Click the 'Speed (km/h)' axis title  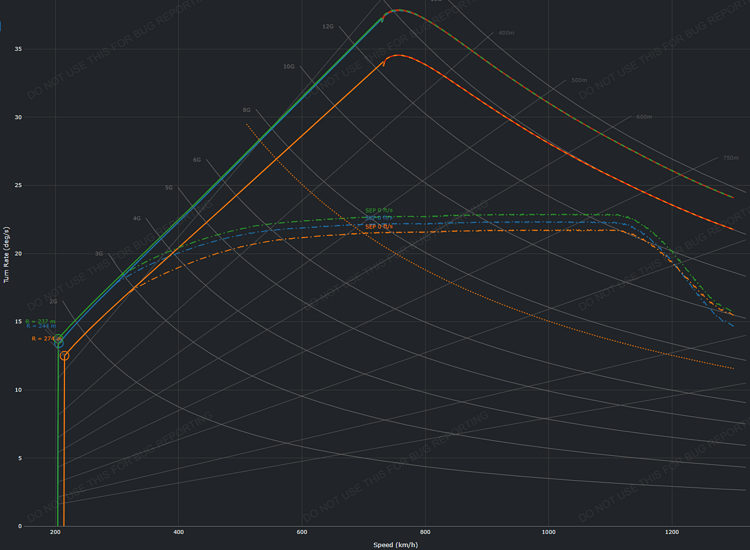click(396, 545)
